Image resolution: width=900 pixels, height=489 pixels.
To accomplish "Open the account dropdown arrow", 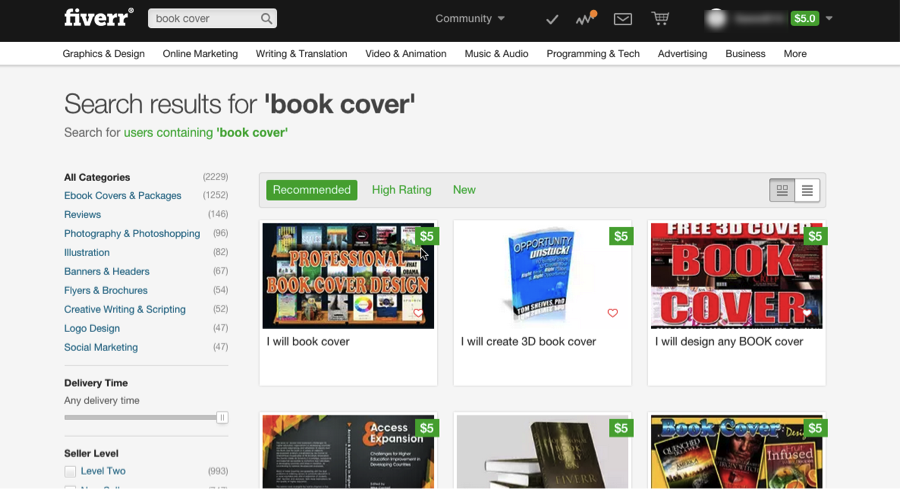I will 829,18.
